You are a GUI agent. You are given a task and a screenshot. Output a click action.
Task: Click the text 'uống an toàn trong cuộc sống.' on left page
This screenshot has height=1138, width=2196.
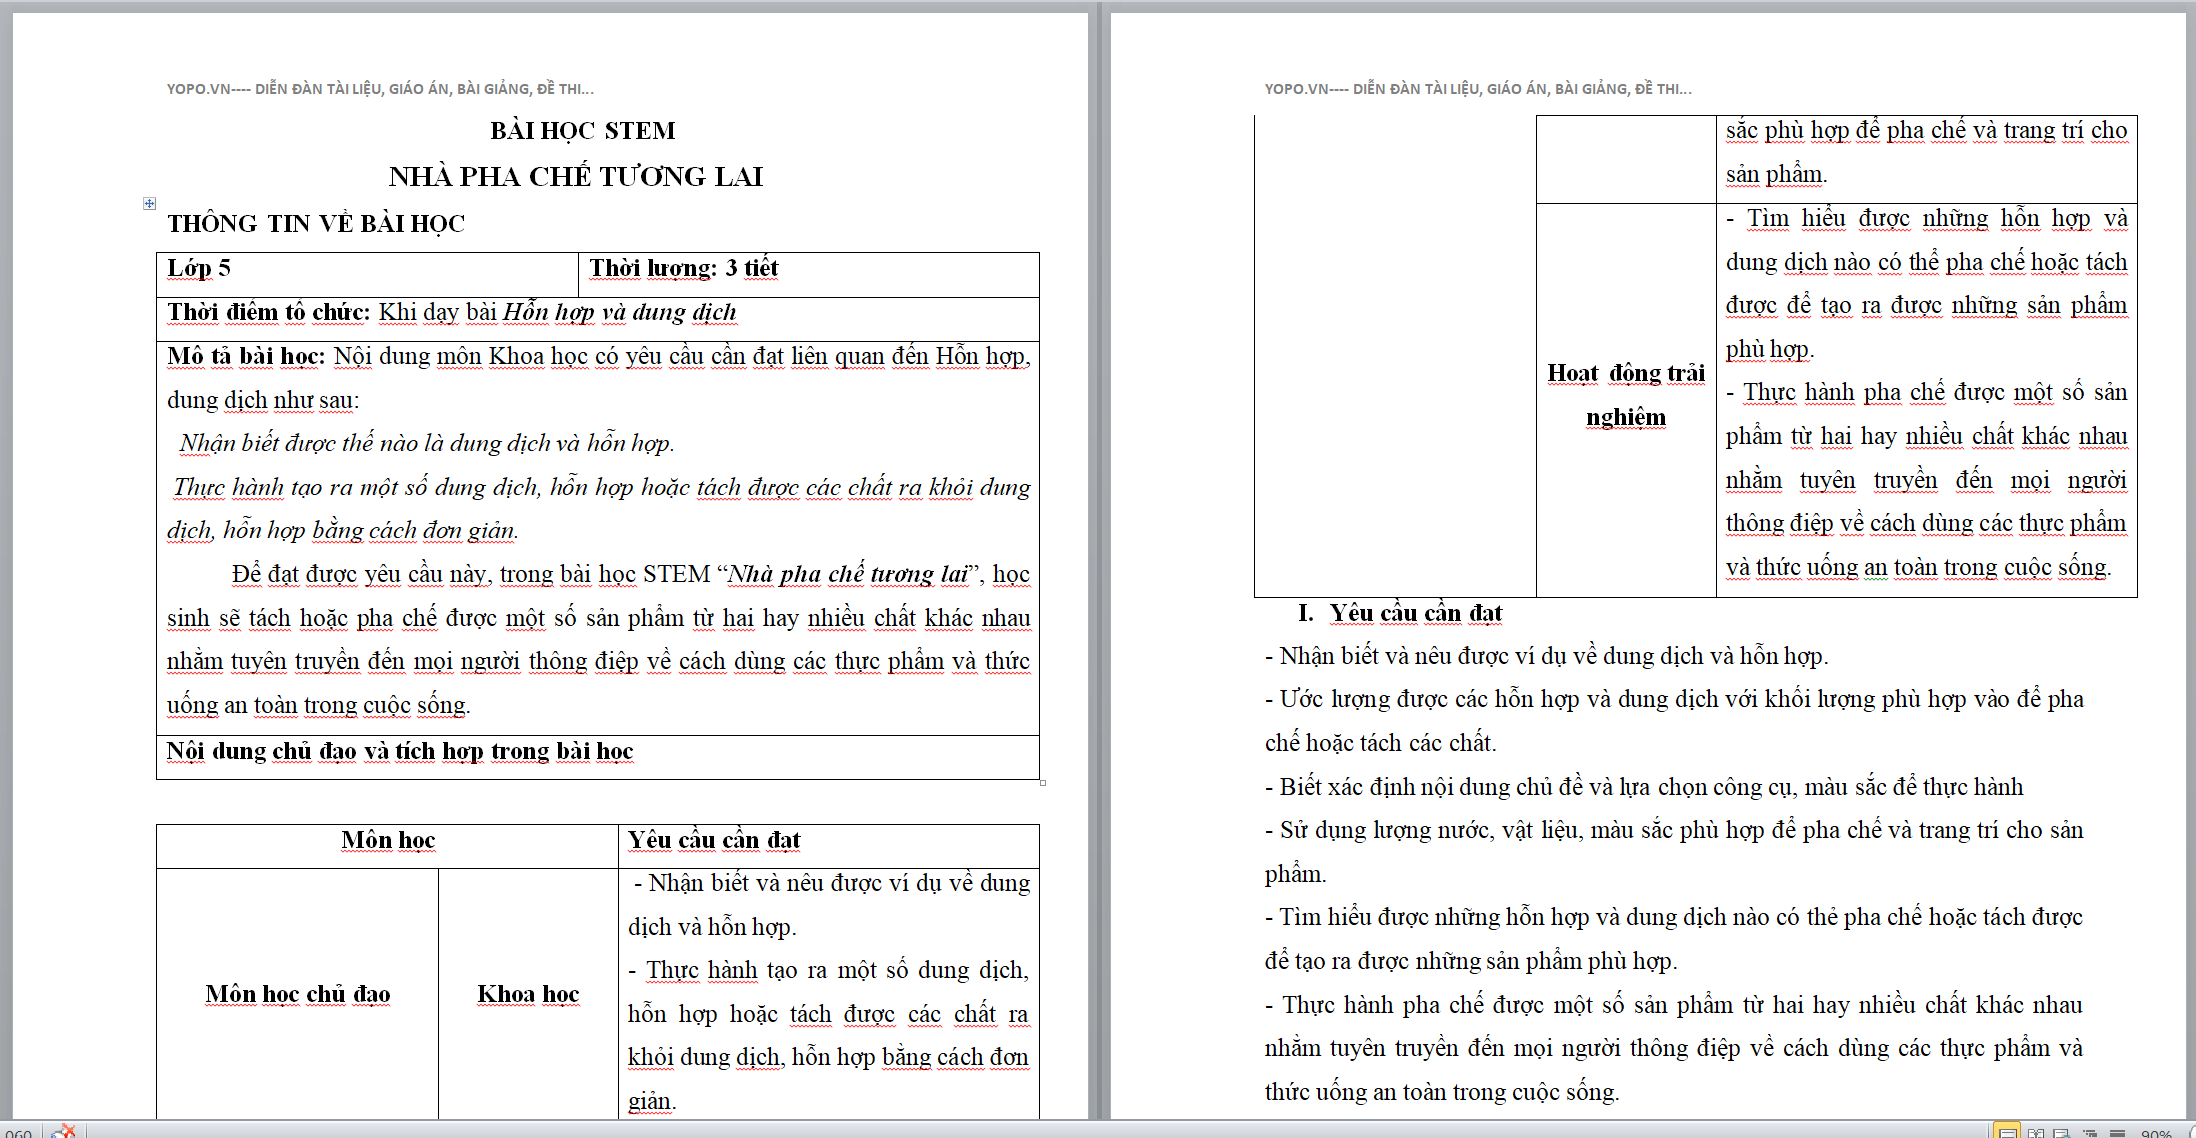pyautogui.click(x=319, y=705)
